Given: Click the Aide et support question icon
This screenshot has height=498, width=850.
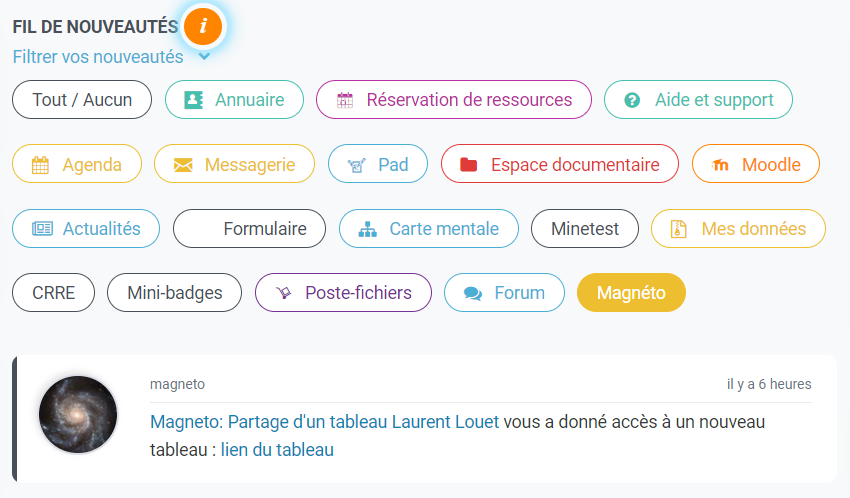Looking at the screenshot, I should [x=632, y=100].
